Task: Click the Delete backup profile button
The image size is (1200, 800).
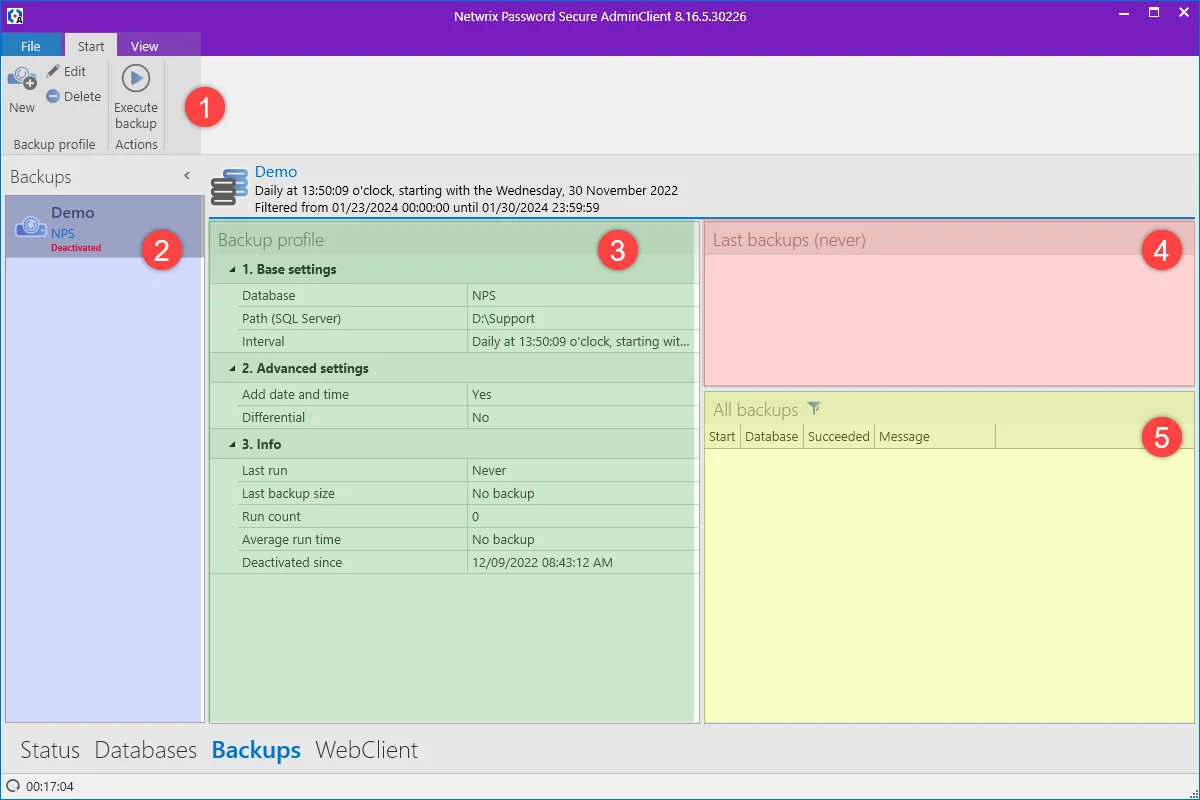Action: (x=73, y=96)
